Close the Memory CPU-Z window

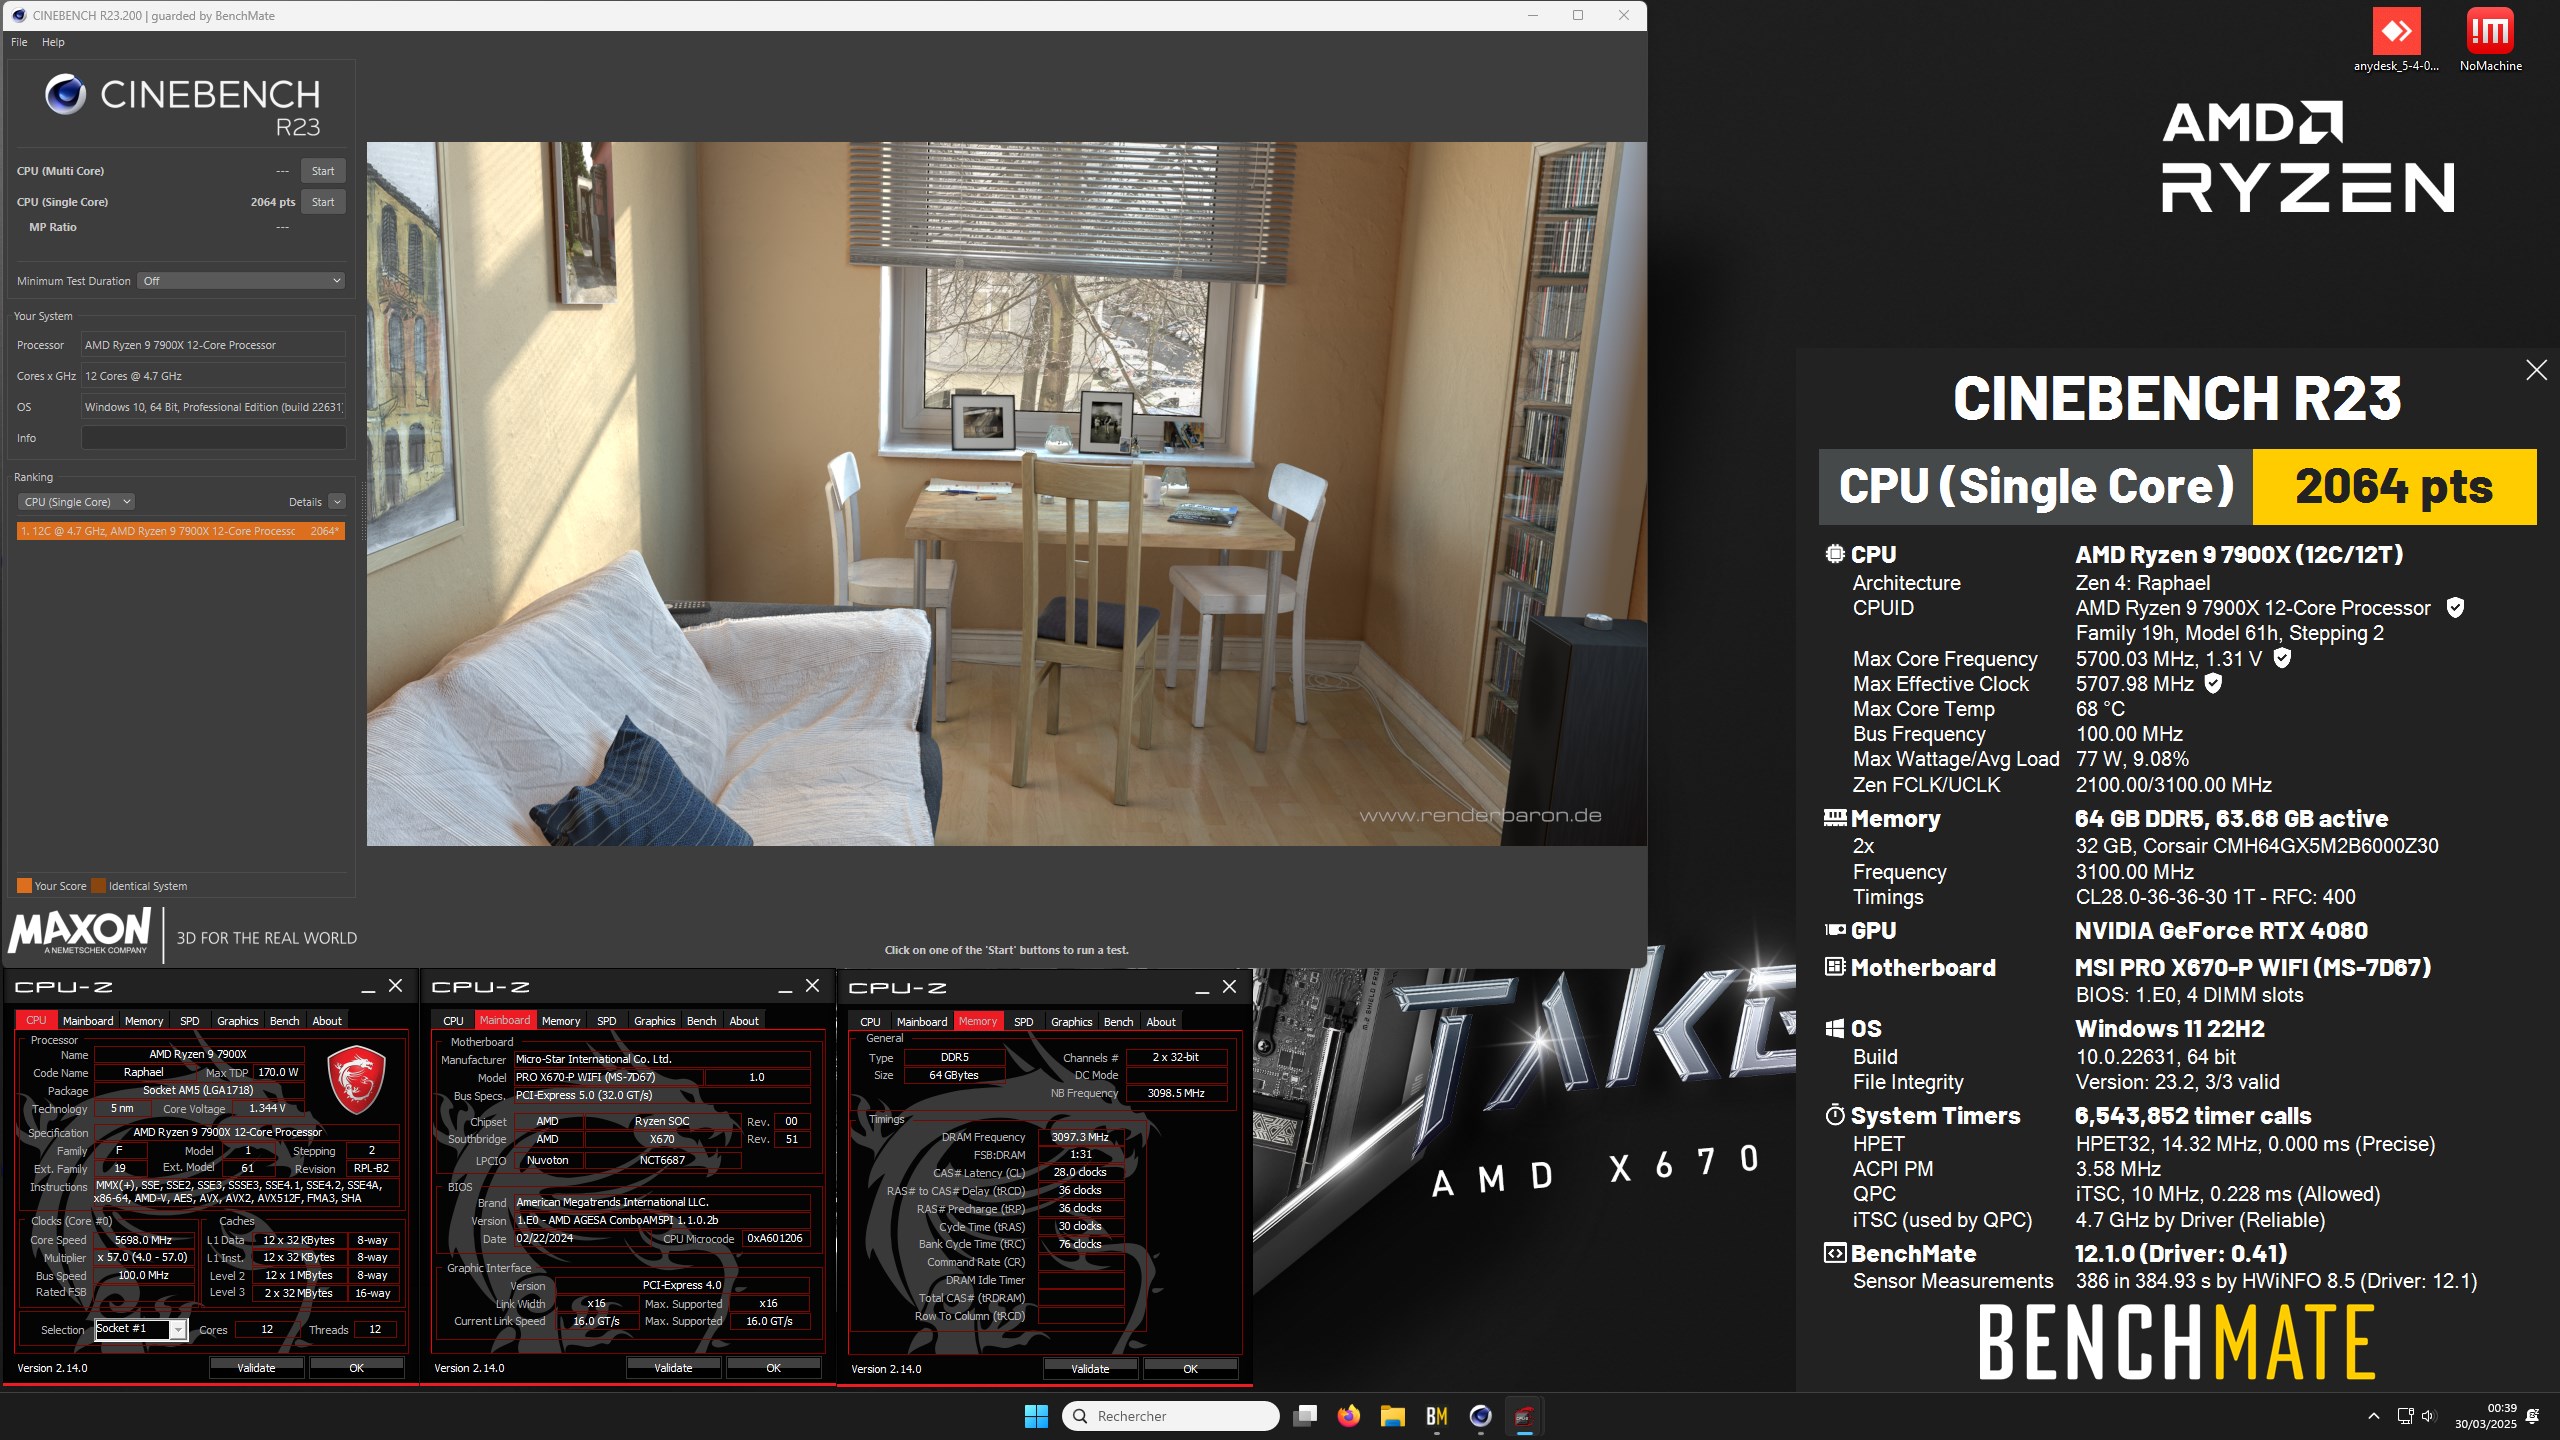click(x=1230, y=986)
